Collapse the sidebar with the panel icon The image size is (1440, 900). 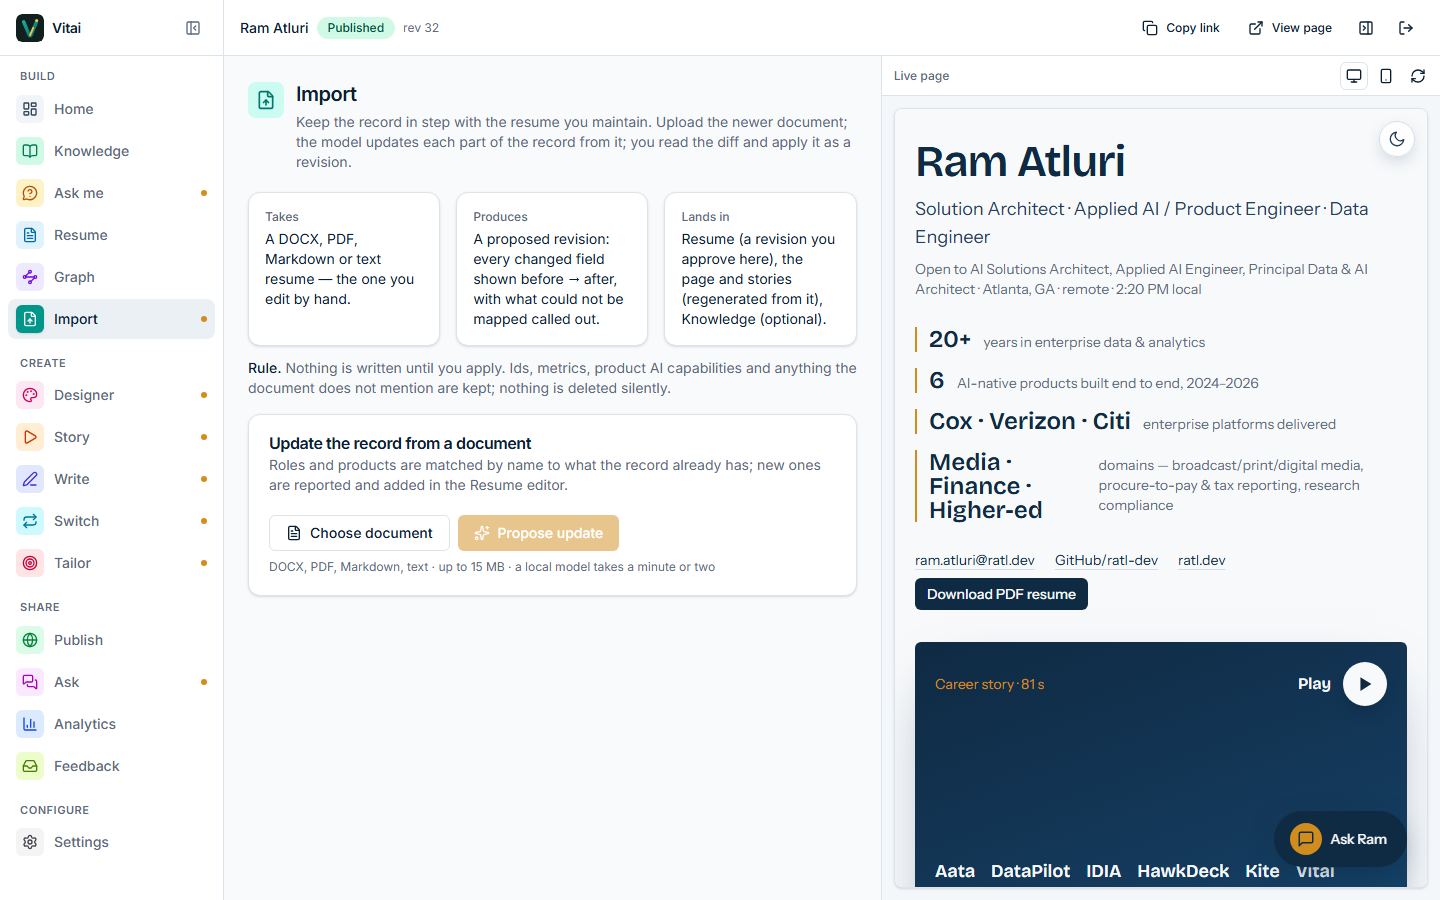(193, 28)
